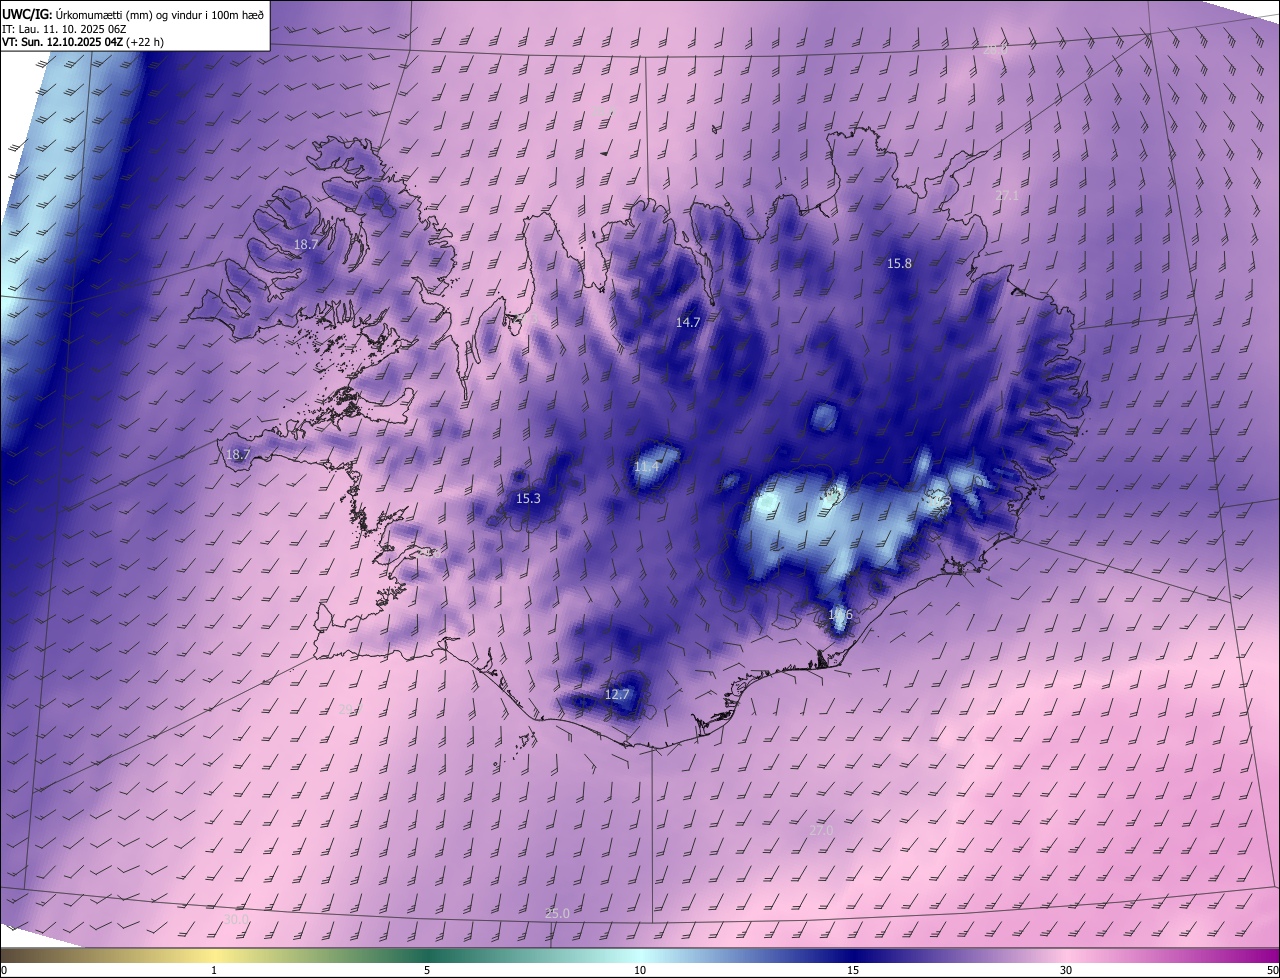Click the colorbar tick label 10

[640, 970]
